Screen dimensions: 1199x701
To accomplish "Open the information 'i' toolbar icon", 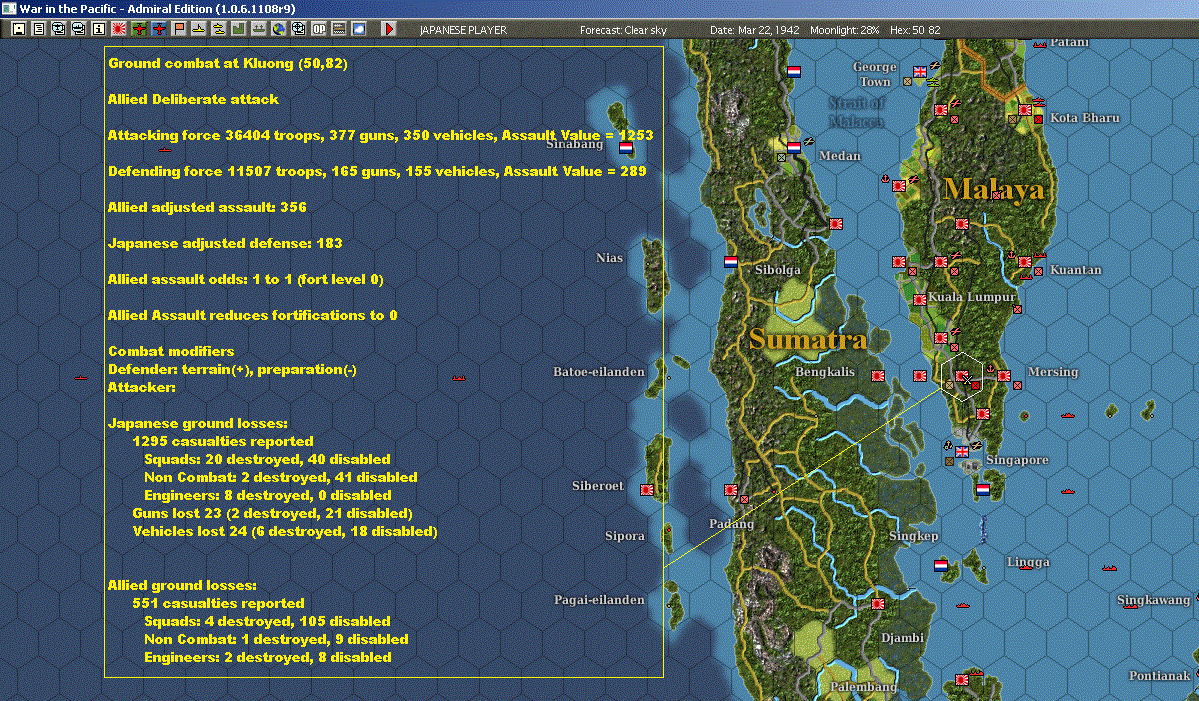I will pos(99,29).
